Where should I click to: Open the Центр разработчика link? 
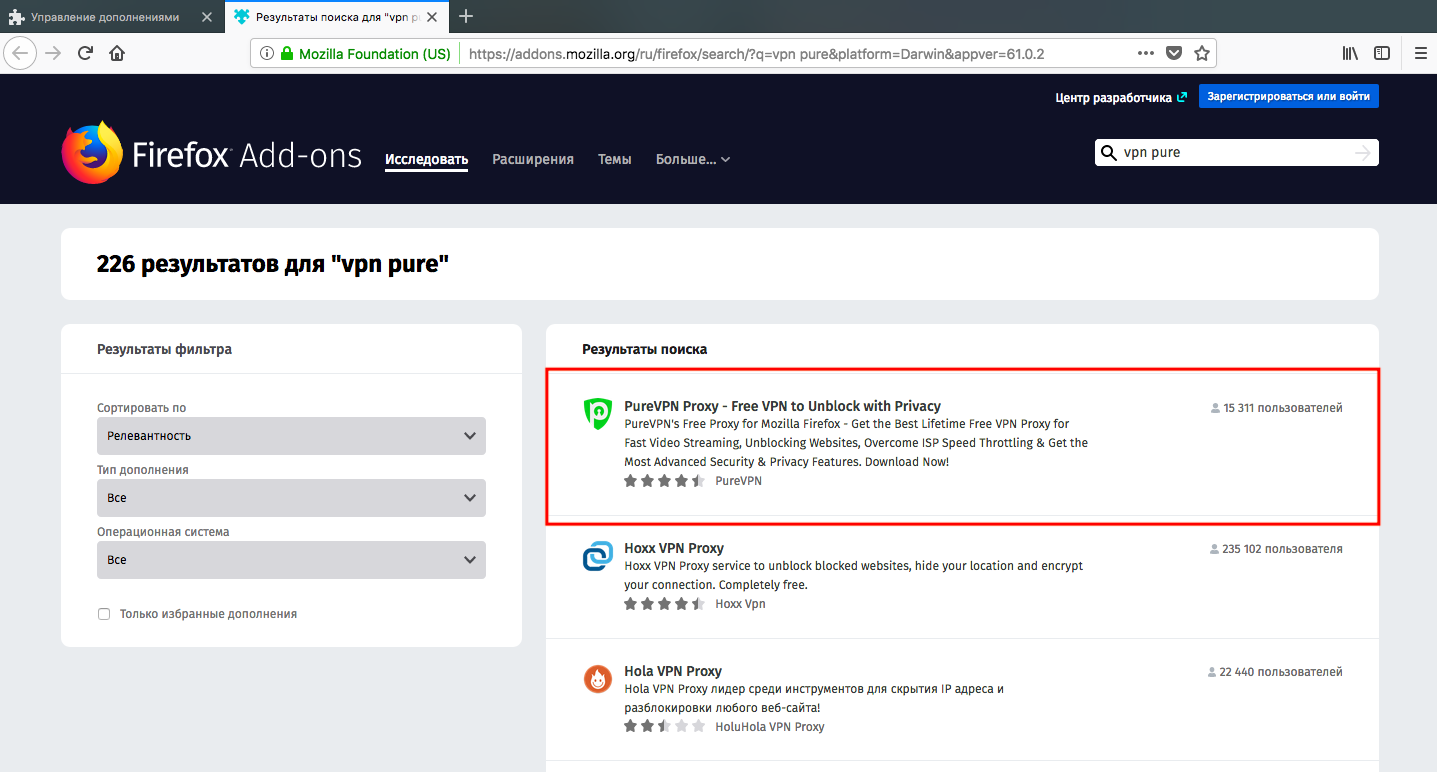(1121, 97)
